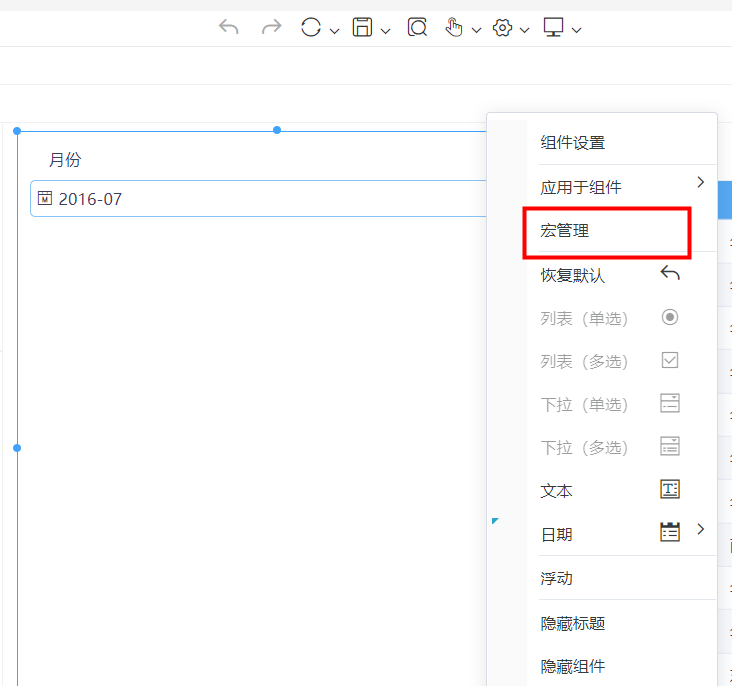The image size is (732, 686).
Task: Open the monitor display dropdown arrow
Action: [577, 31]
